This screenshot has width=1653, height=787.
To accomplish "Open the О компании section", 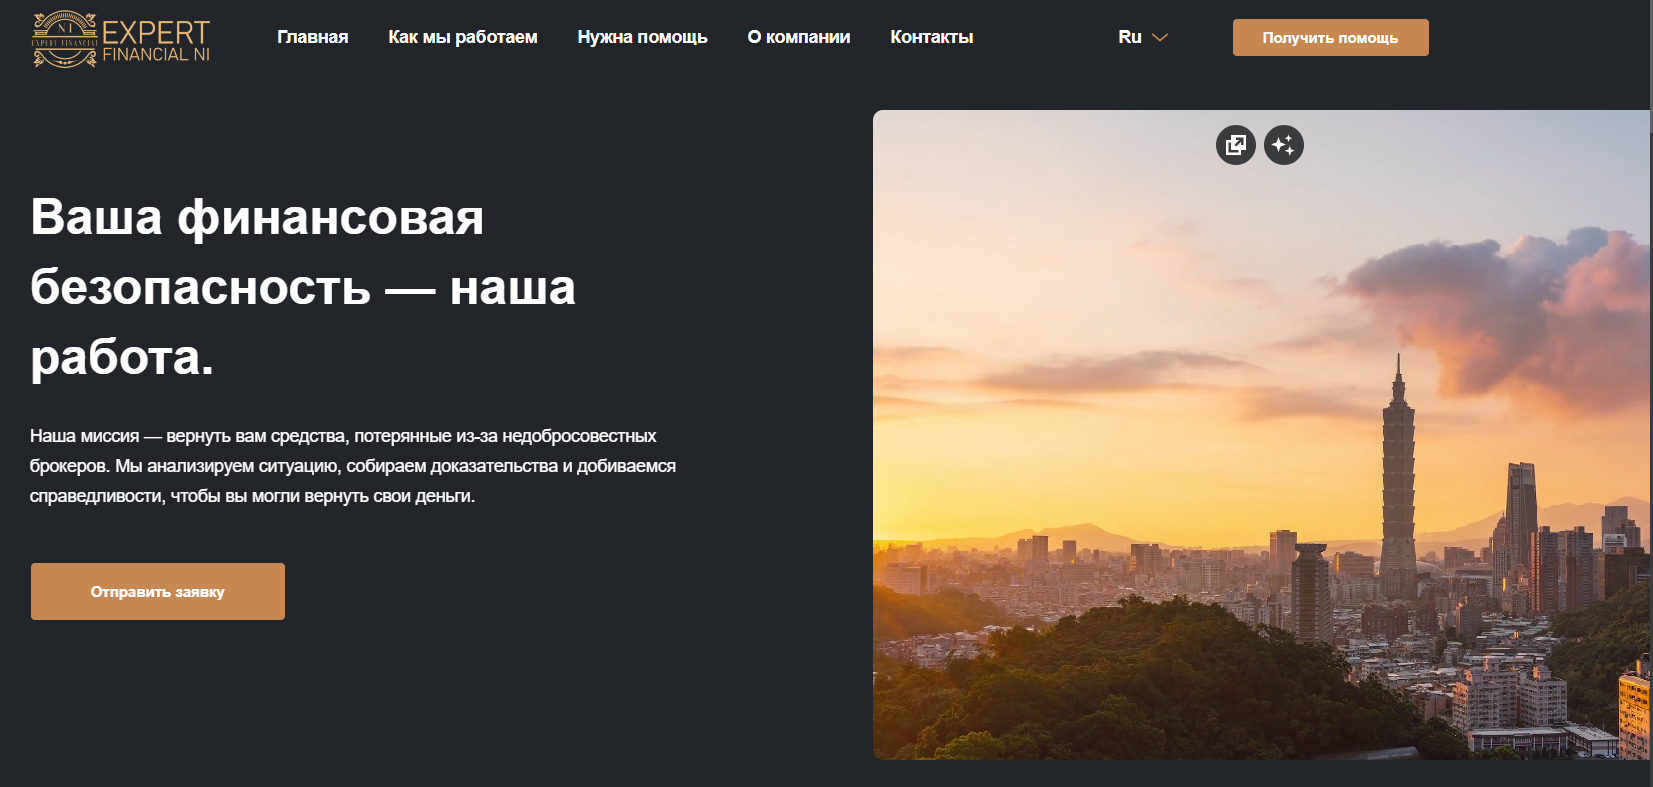I will tap(798, 37).
